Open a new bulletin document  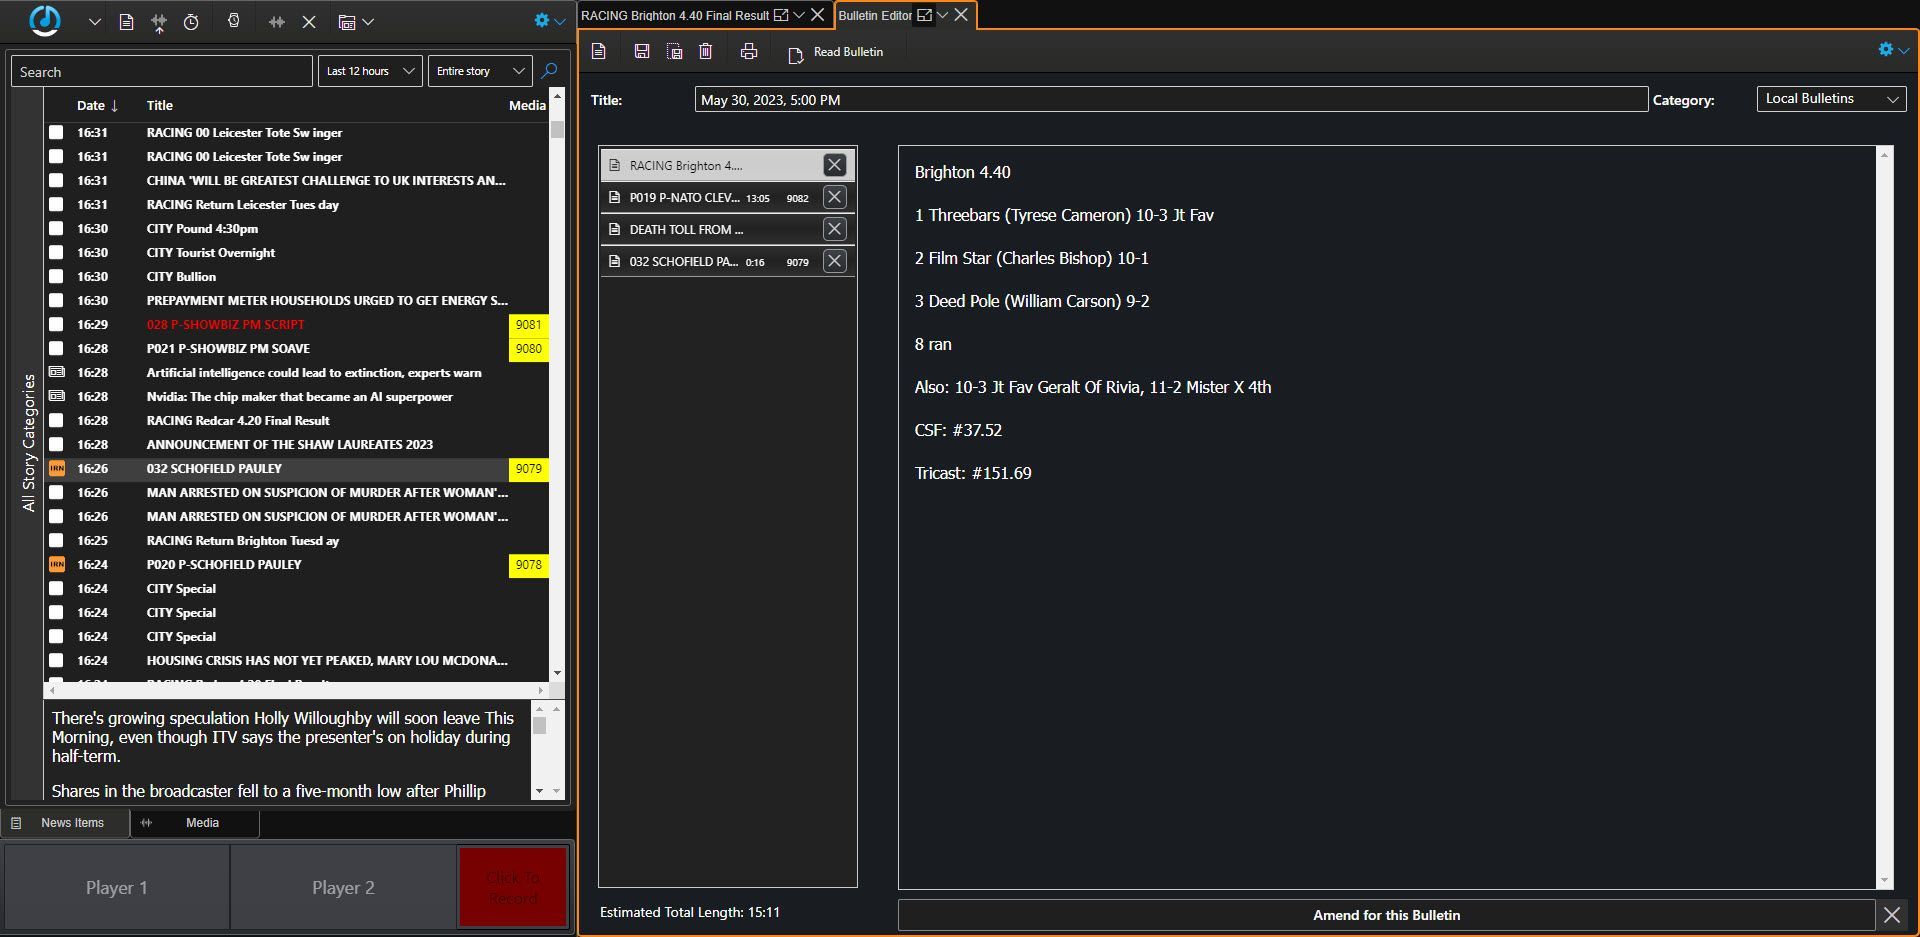pos(599,51)
